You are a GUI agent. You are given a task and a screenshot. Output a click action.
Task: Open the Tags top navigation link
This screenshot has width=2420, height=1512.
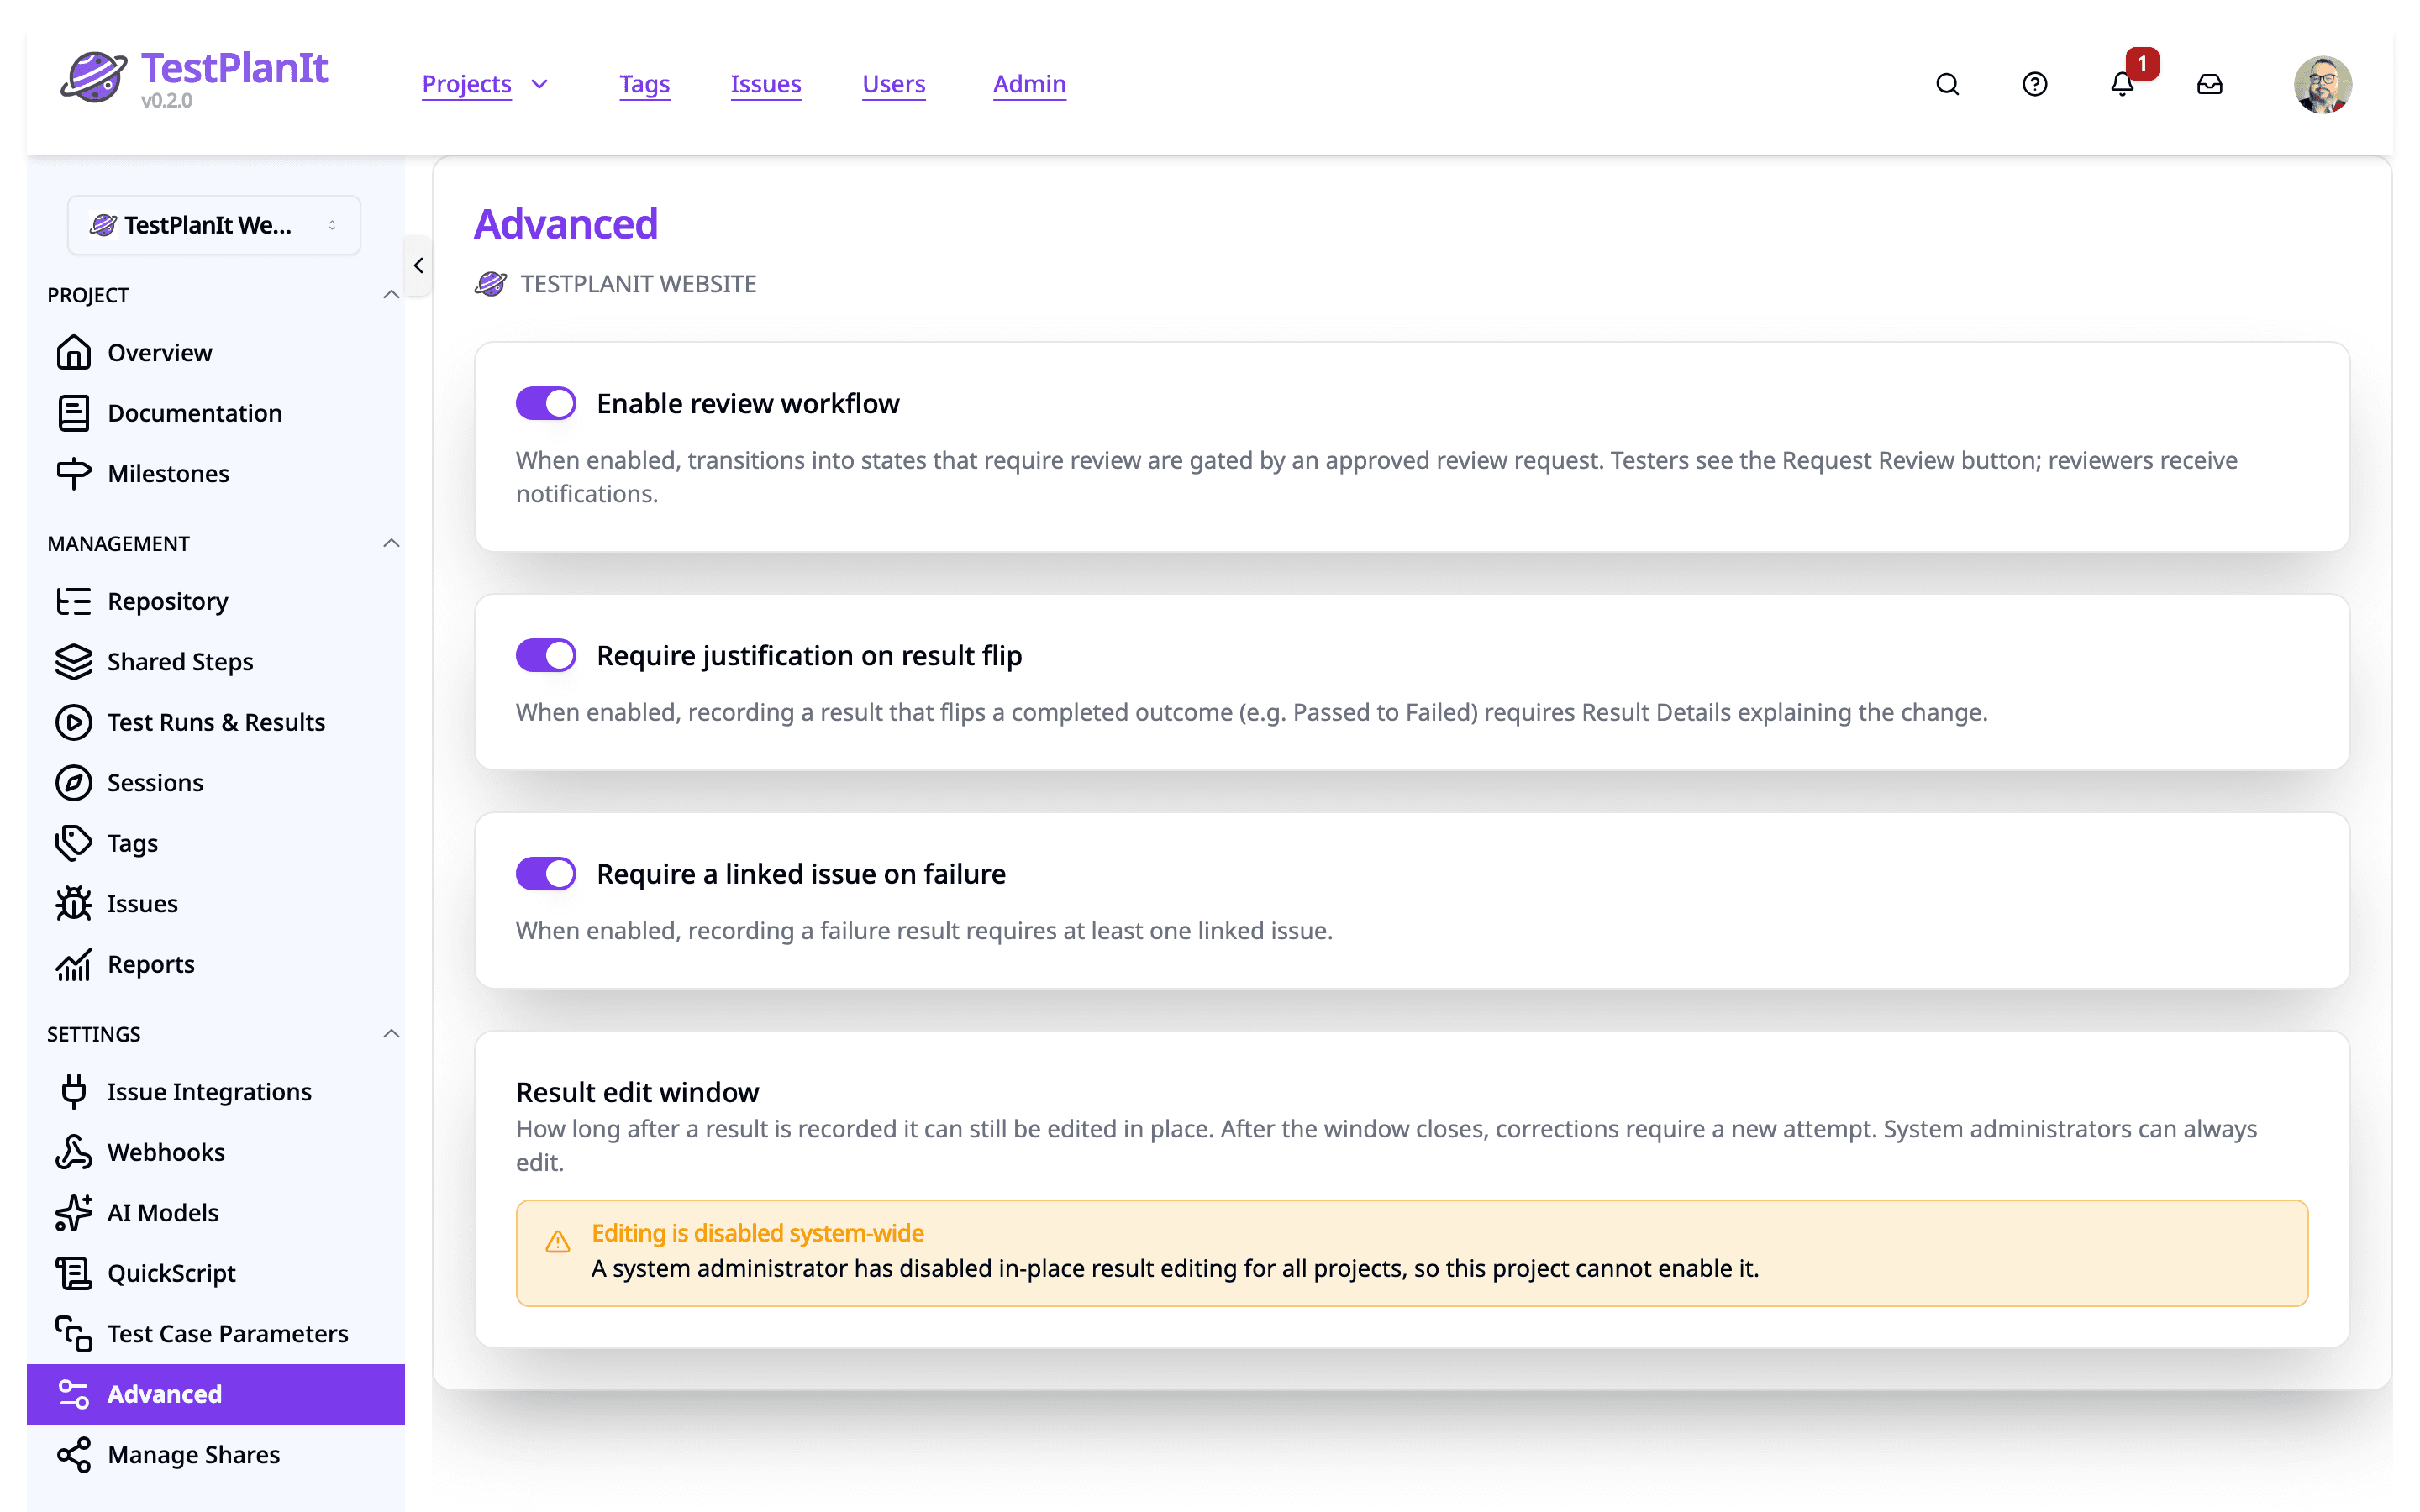tap(644, 84)
